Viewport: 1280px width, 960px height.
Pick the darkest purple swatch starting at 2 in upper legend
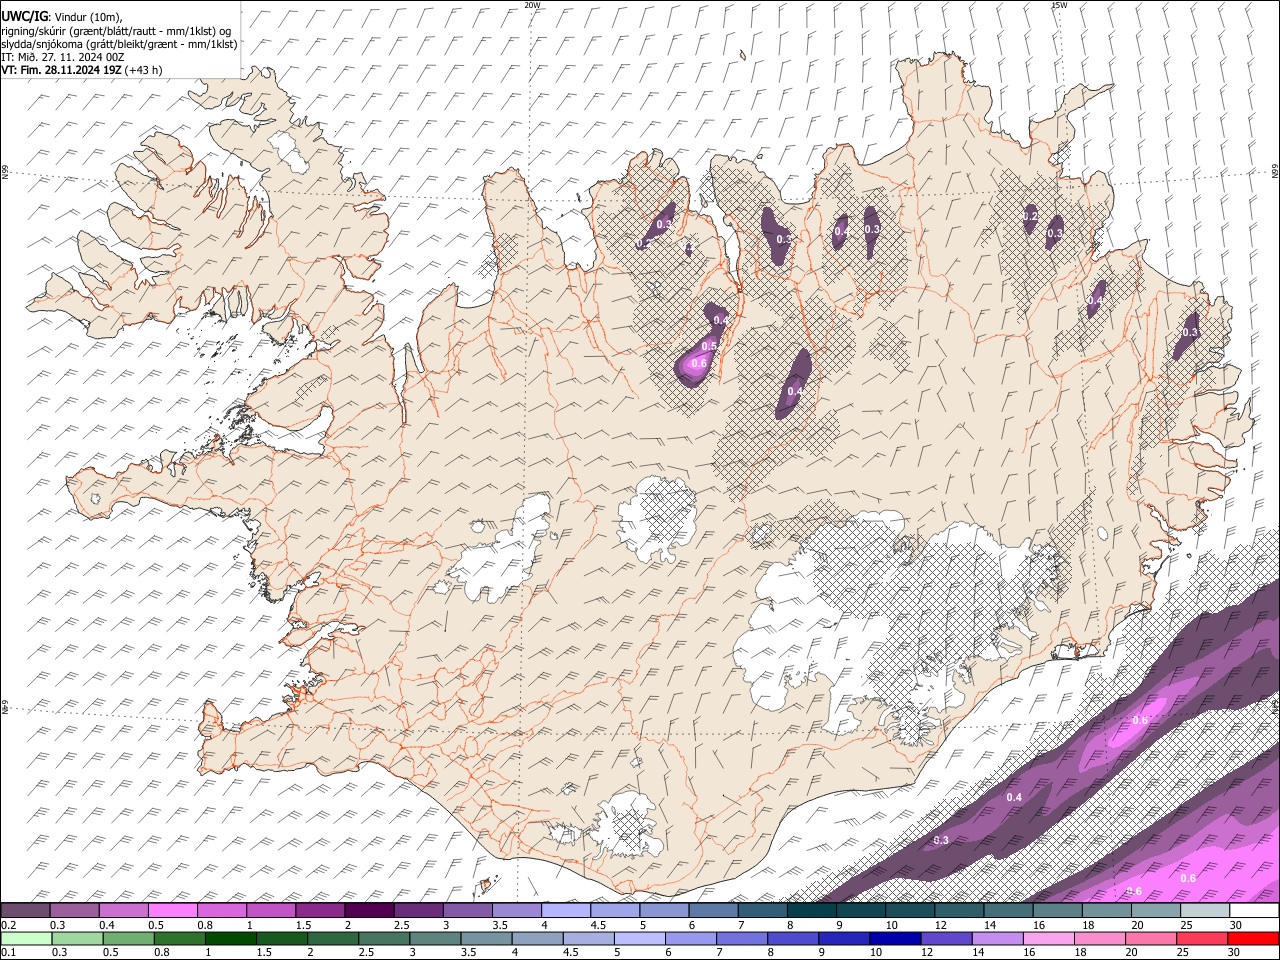[369, 911]
